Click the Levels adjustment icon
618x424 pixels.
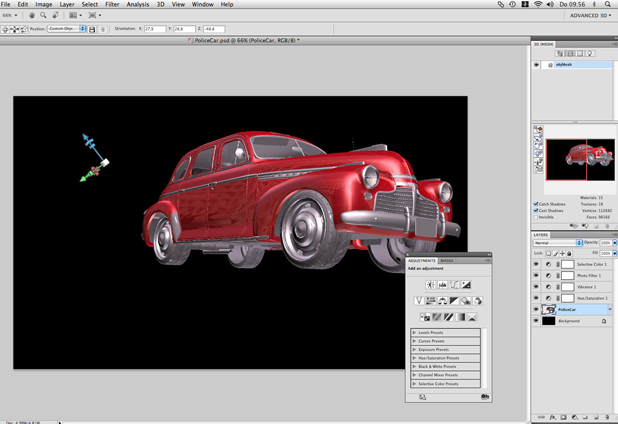click(x=443, y=285)
